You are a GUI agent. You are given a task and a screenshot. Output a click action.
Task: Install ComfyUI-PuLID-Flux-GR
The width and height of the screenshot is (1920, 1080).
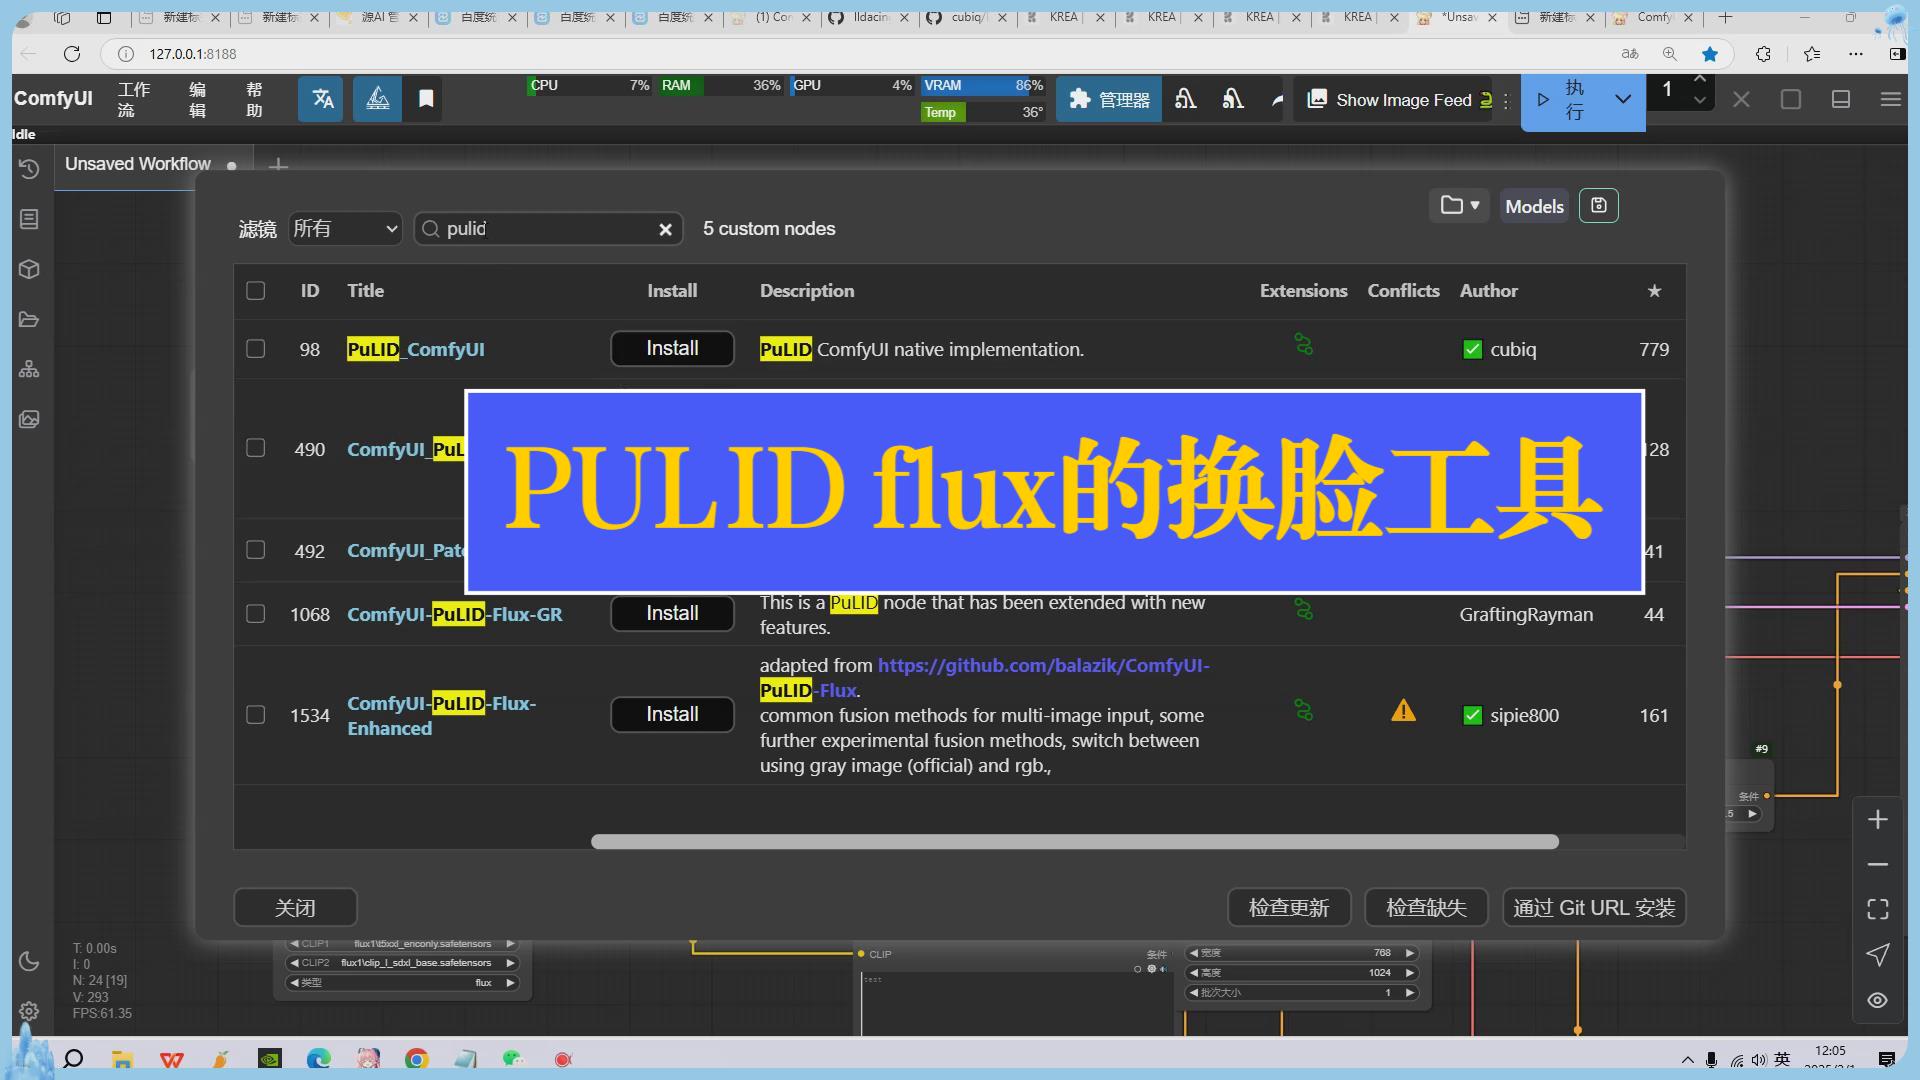pos(672,613)
